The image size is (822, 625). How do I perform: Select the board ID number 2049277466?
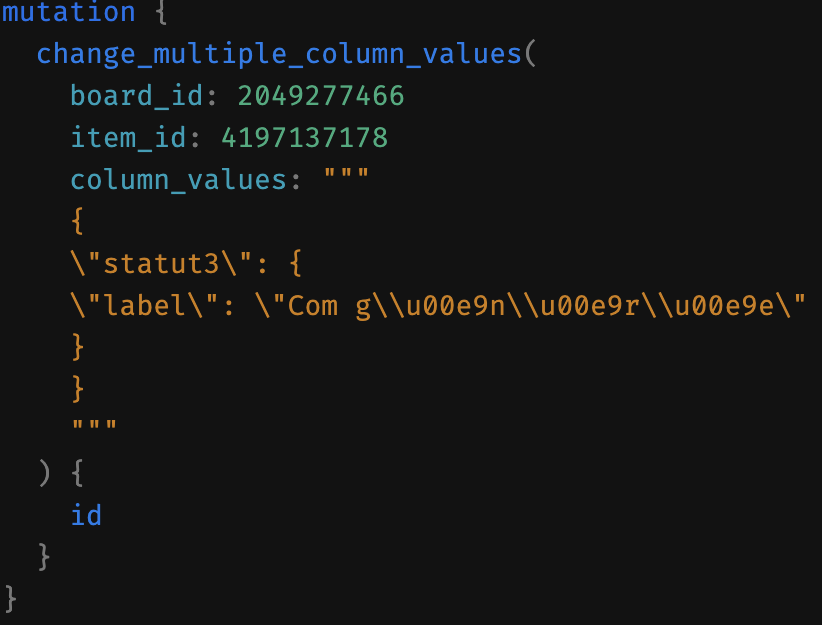(321, 96)
